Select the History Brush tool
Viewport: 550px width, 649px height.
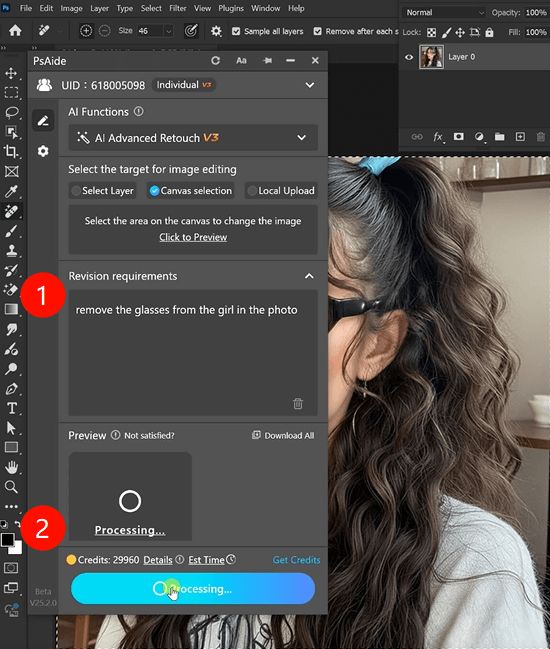tap(11, 270)
